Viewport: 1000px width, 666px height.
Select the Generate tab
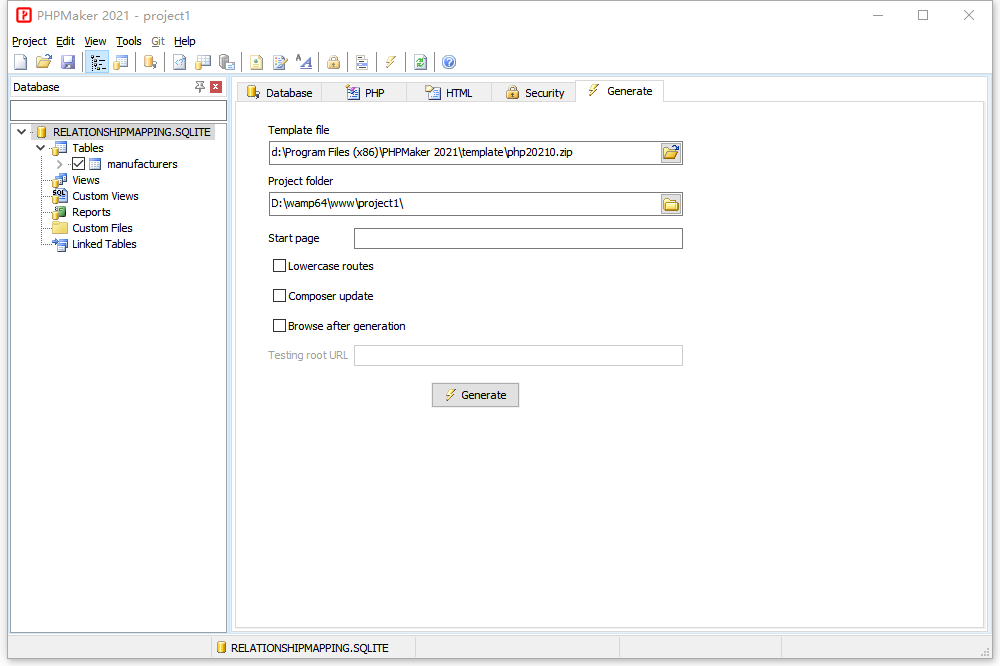(619, 91)
